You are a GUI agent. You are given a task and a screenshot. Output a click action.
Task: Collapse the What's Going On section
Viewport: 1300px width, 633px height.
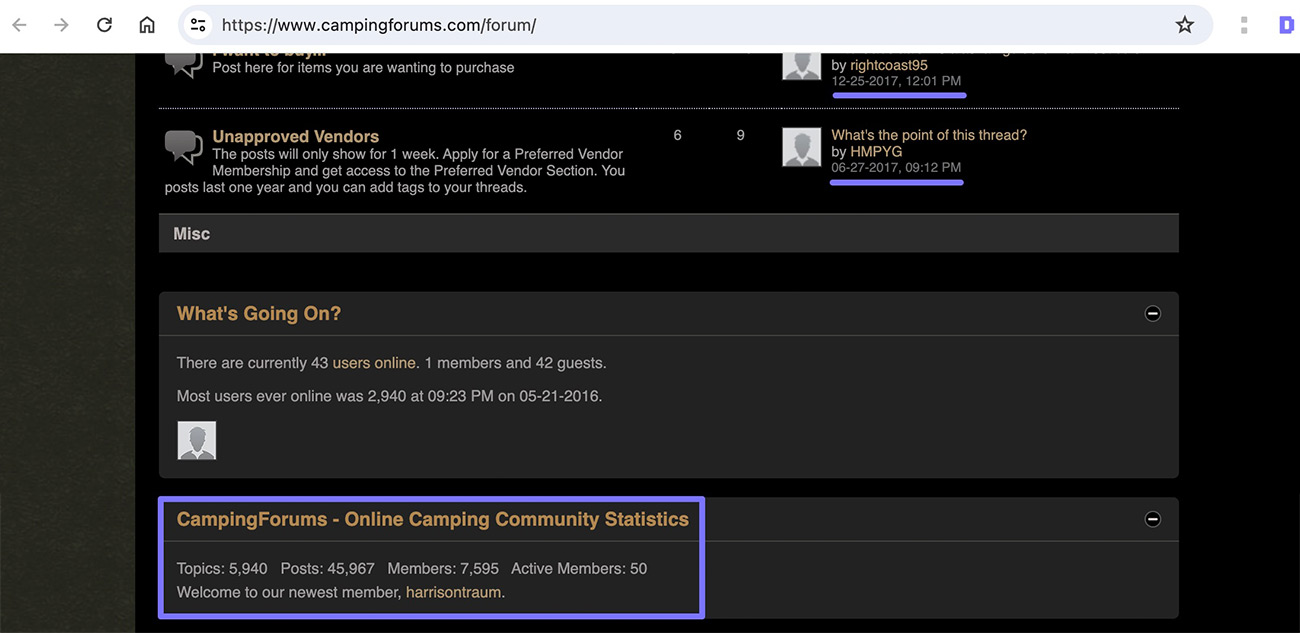pos(1152,314)
